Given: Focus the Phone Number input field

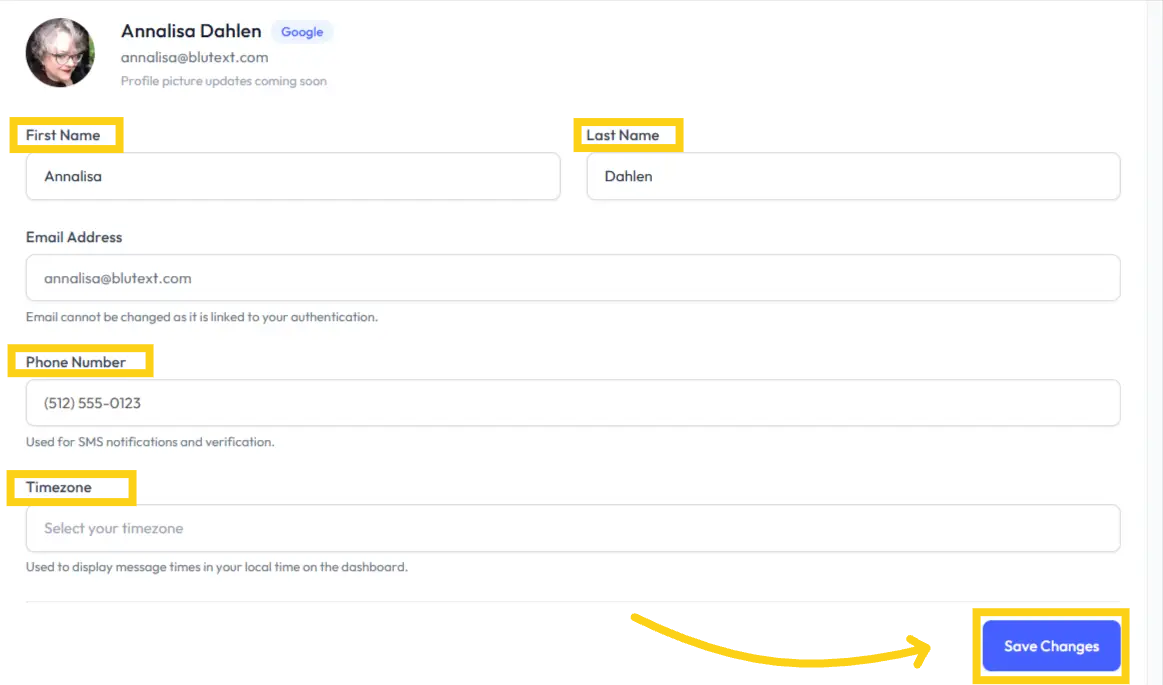Looking at the screenshot, I should point(572,403).
